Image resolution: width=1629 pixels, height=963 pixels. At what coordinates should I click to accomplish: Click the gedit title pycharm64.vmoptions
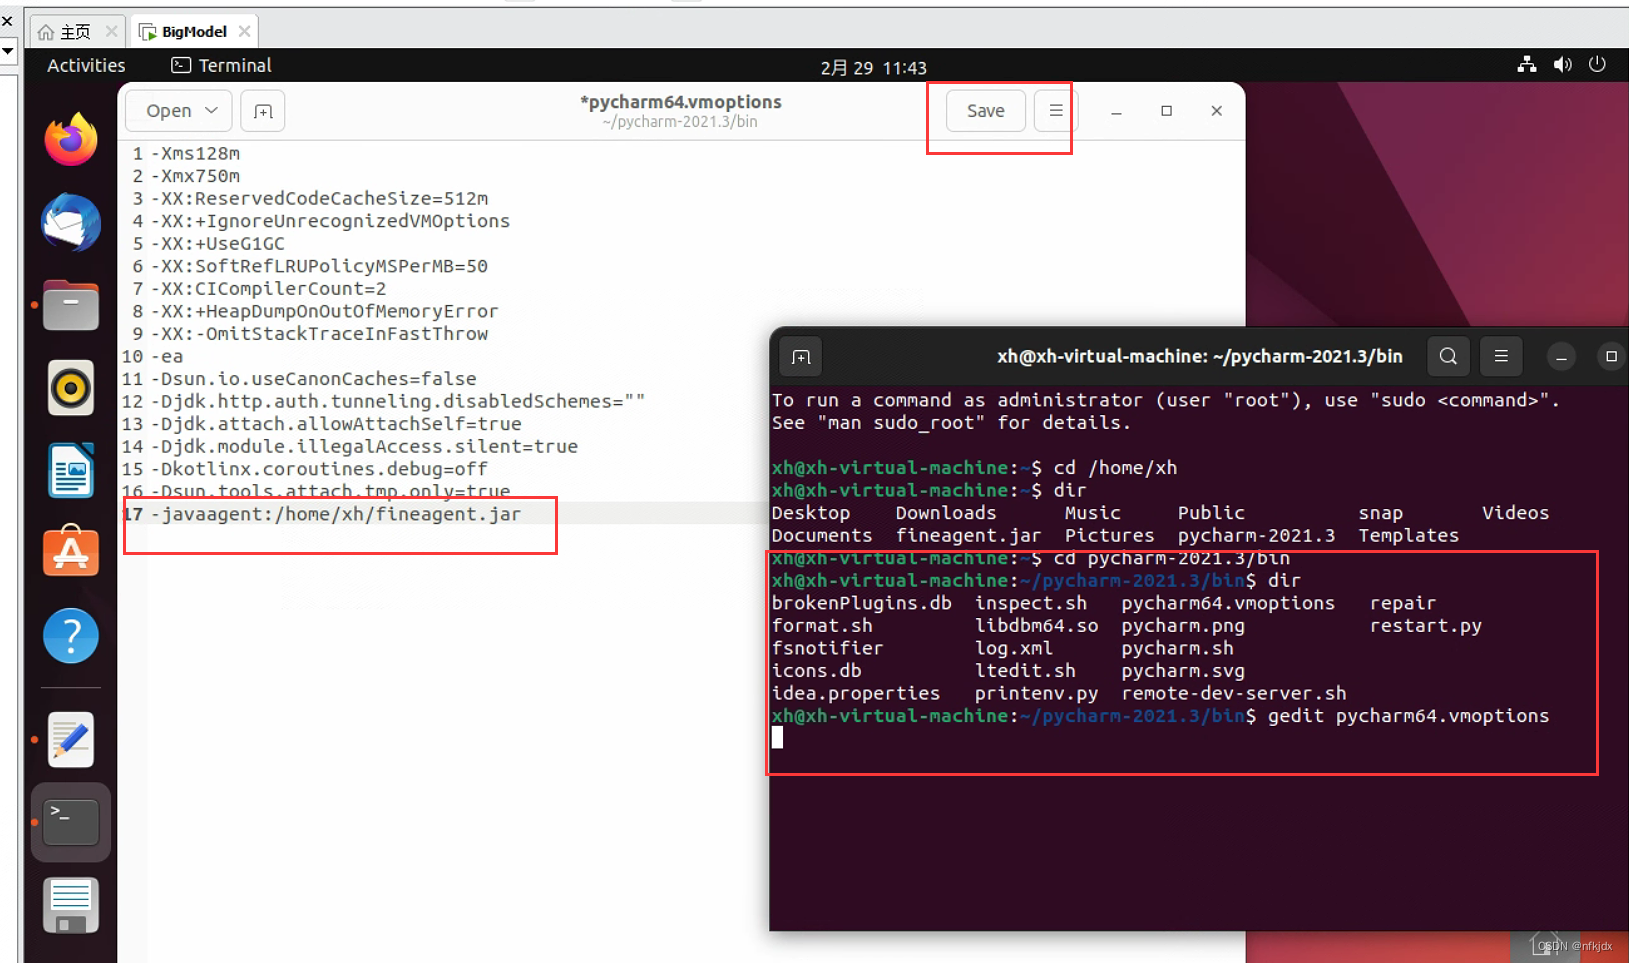[680, 102]
